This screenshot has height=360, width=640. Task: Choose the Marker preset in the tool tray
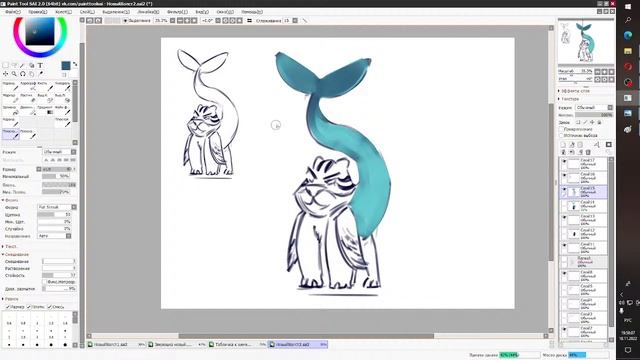point(10,98)
